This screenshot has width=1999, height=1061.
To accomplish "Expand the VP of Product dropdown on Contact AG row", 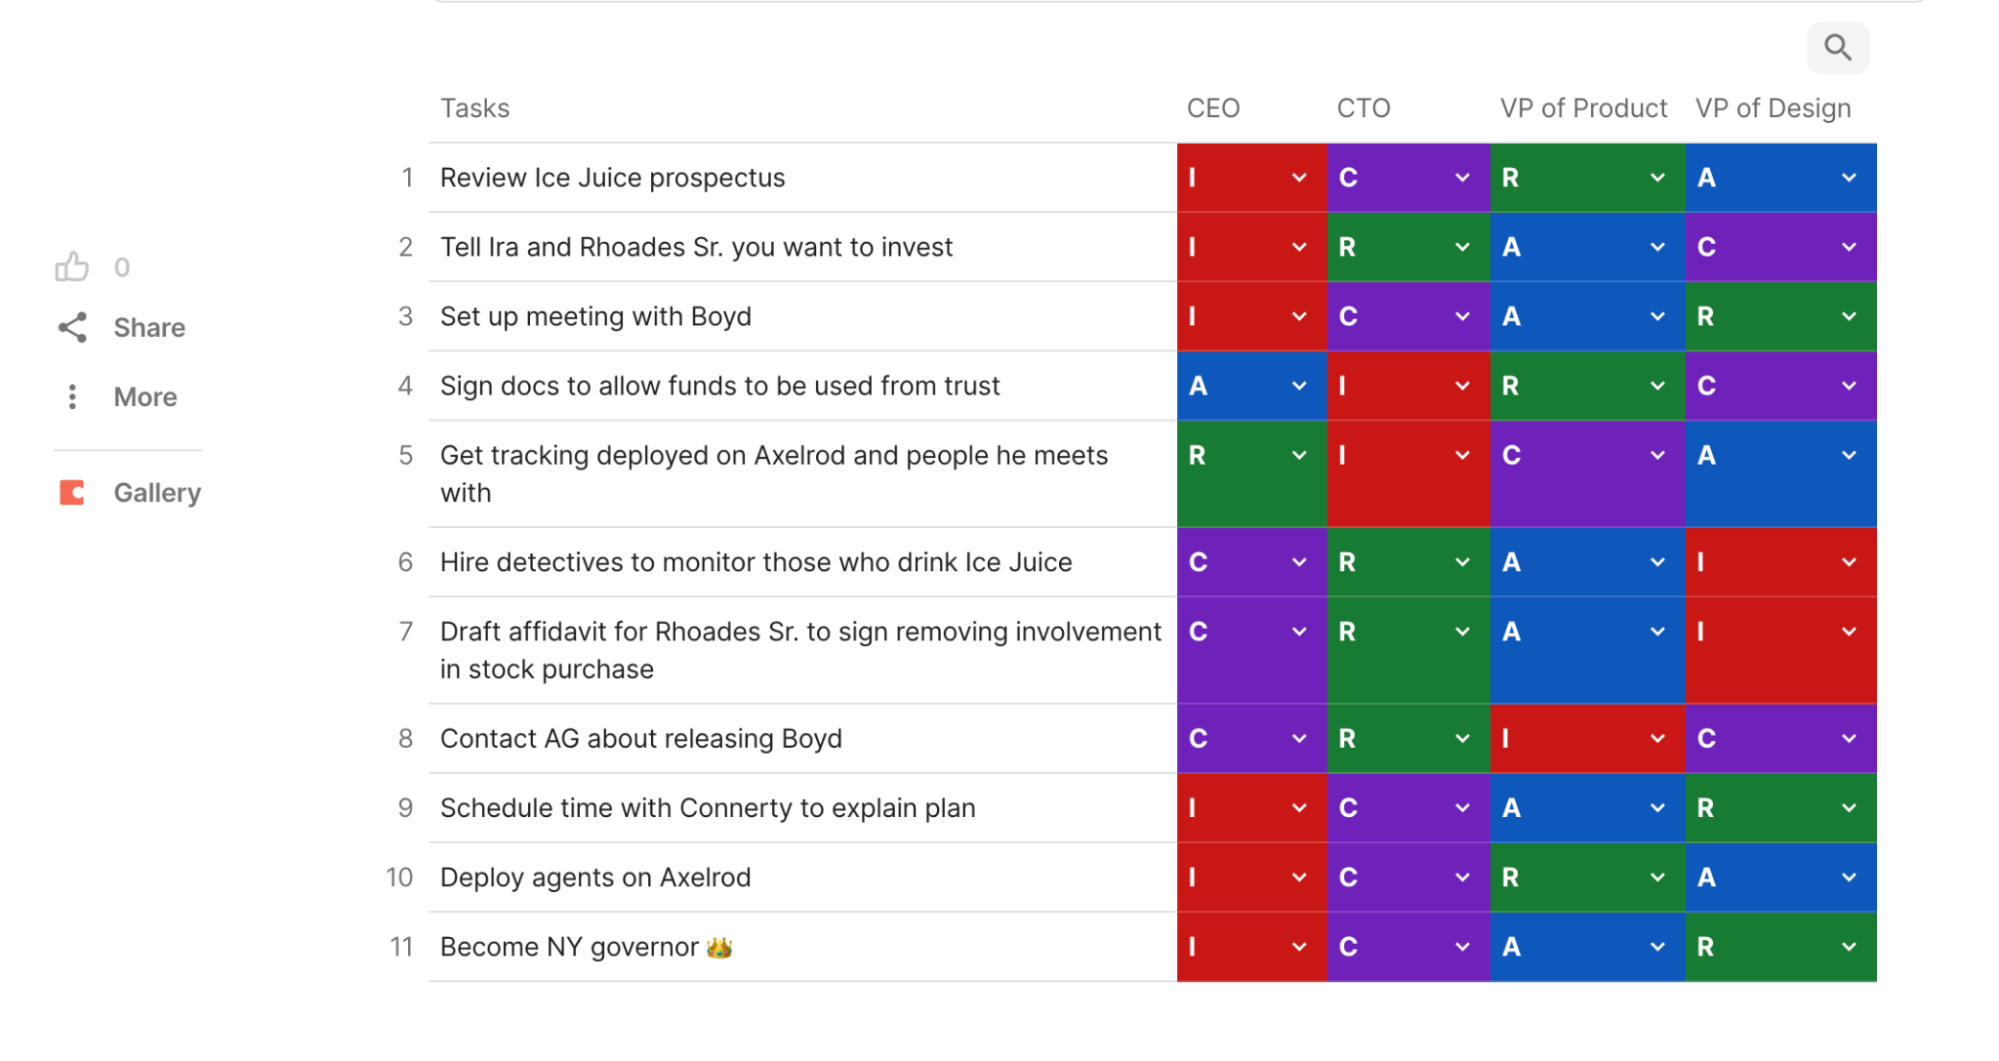I will click(1656, 738).
